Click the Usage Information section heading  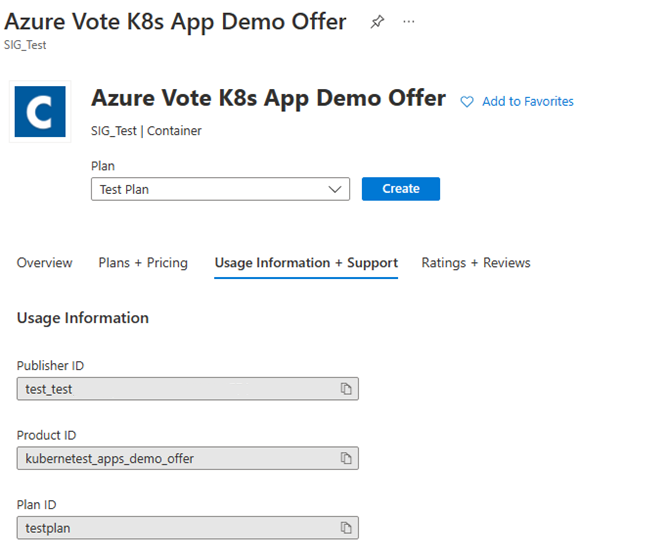click(83, 318)
